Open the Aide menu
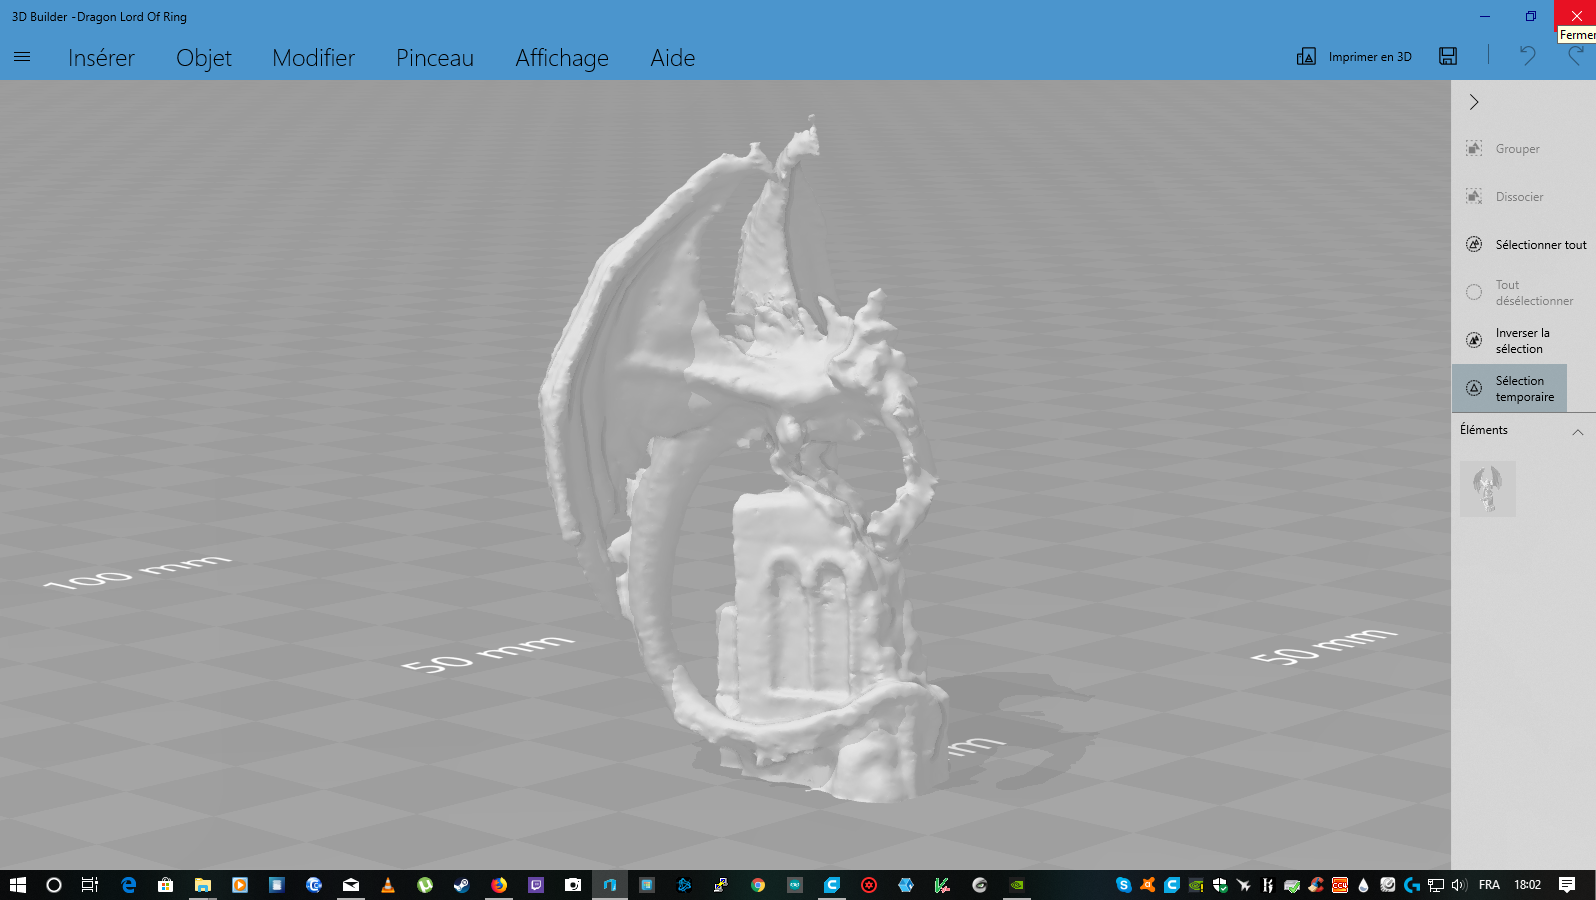Viewport: 1596px width, 900px height. 673,58
